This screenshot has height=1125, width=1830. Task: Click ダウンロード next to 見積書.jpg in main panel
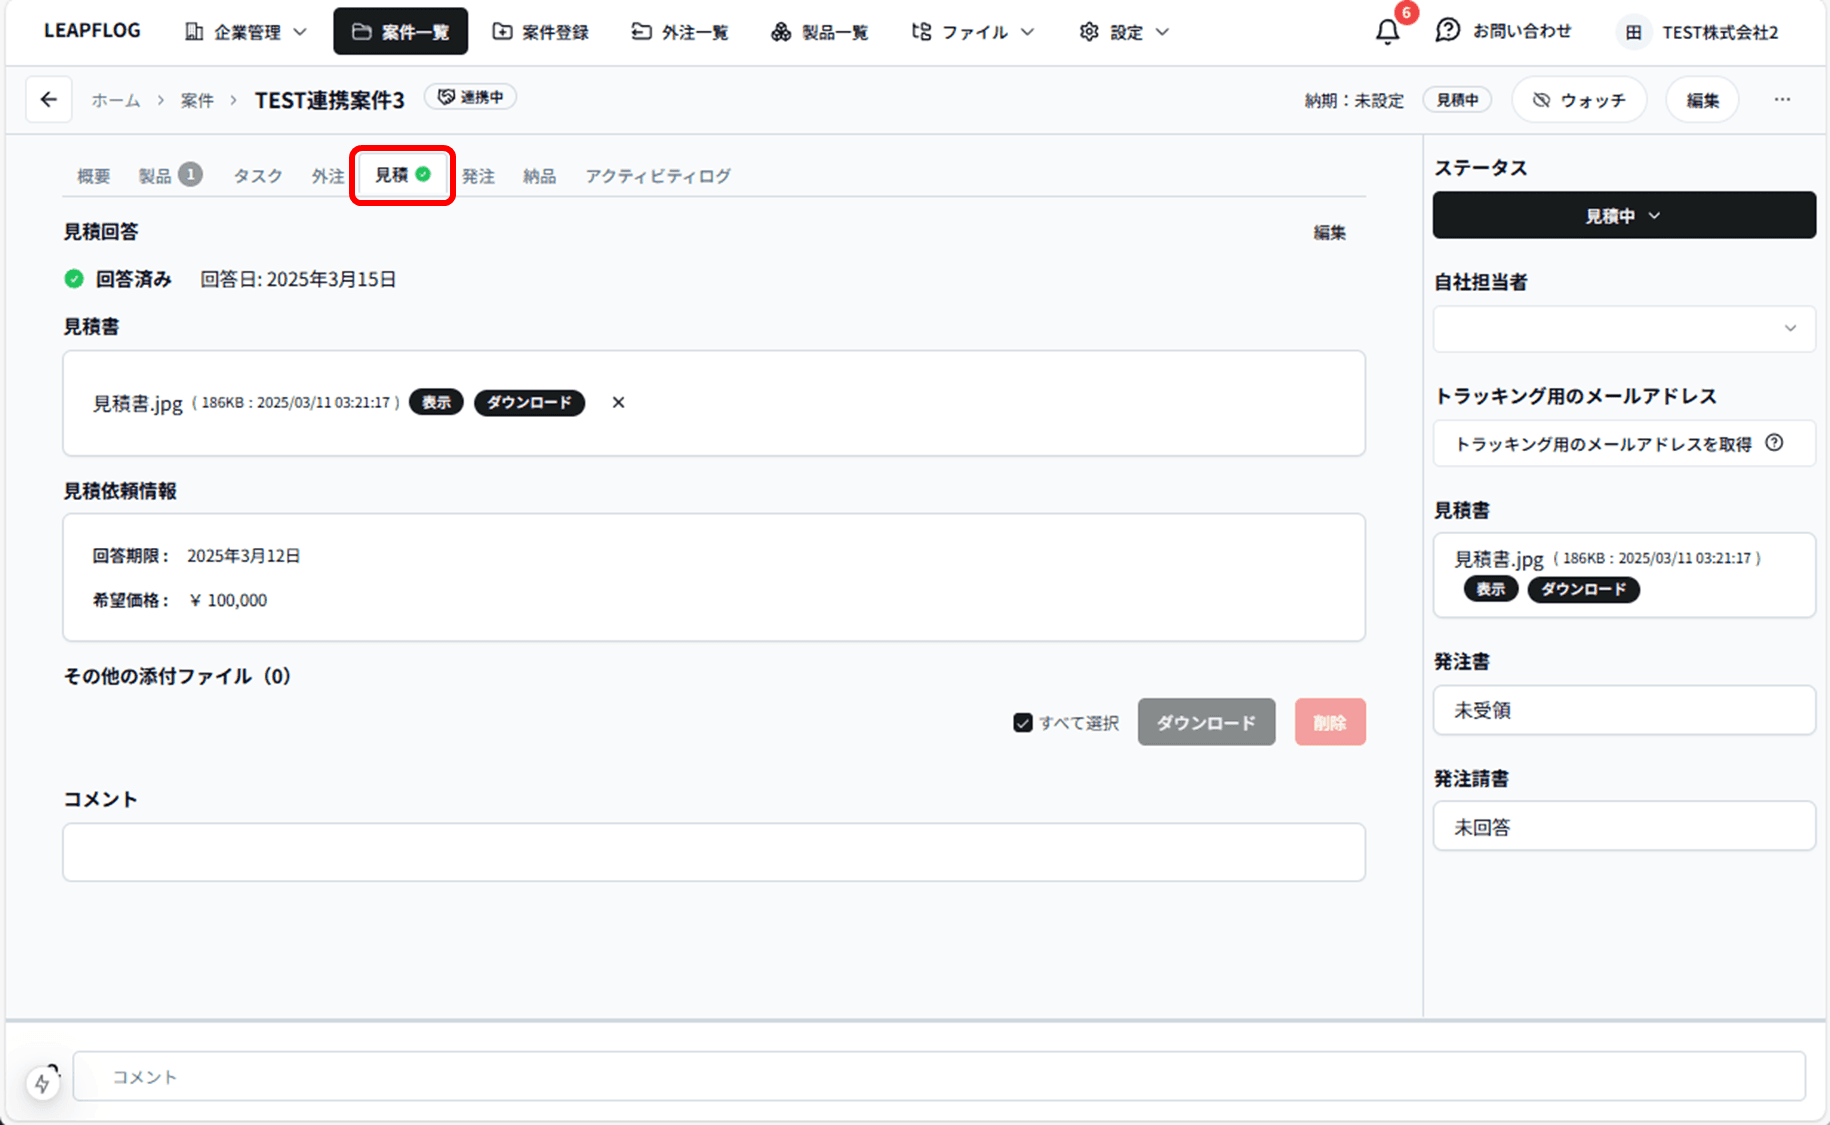529,403
